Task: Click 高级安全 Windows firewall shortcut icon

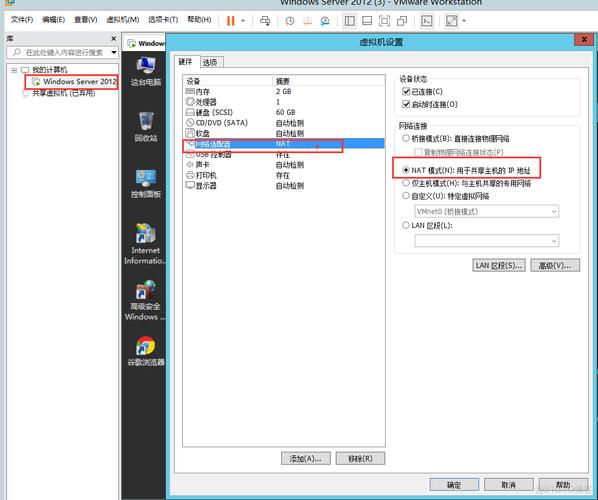Action: click(x=145, y=301)
